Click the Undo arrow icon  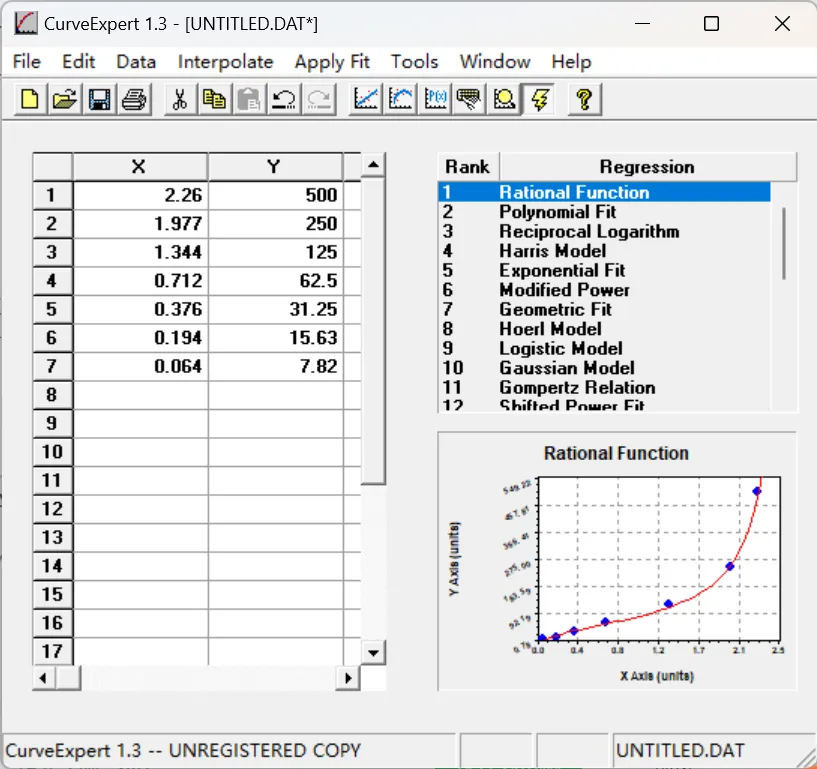[284, 99]
